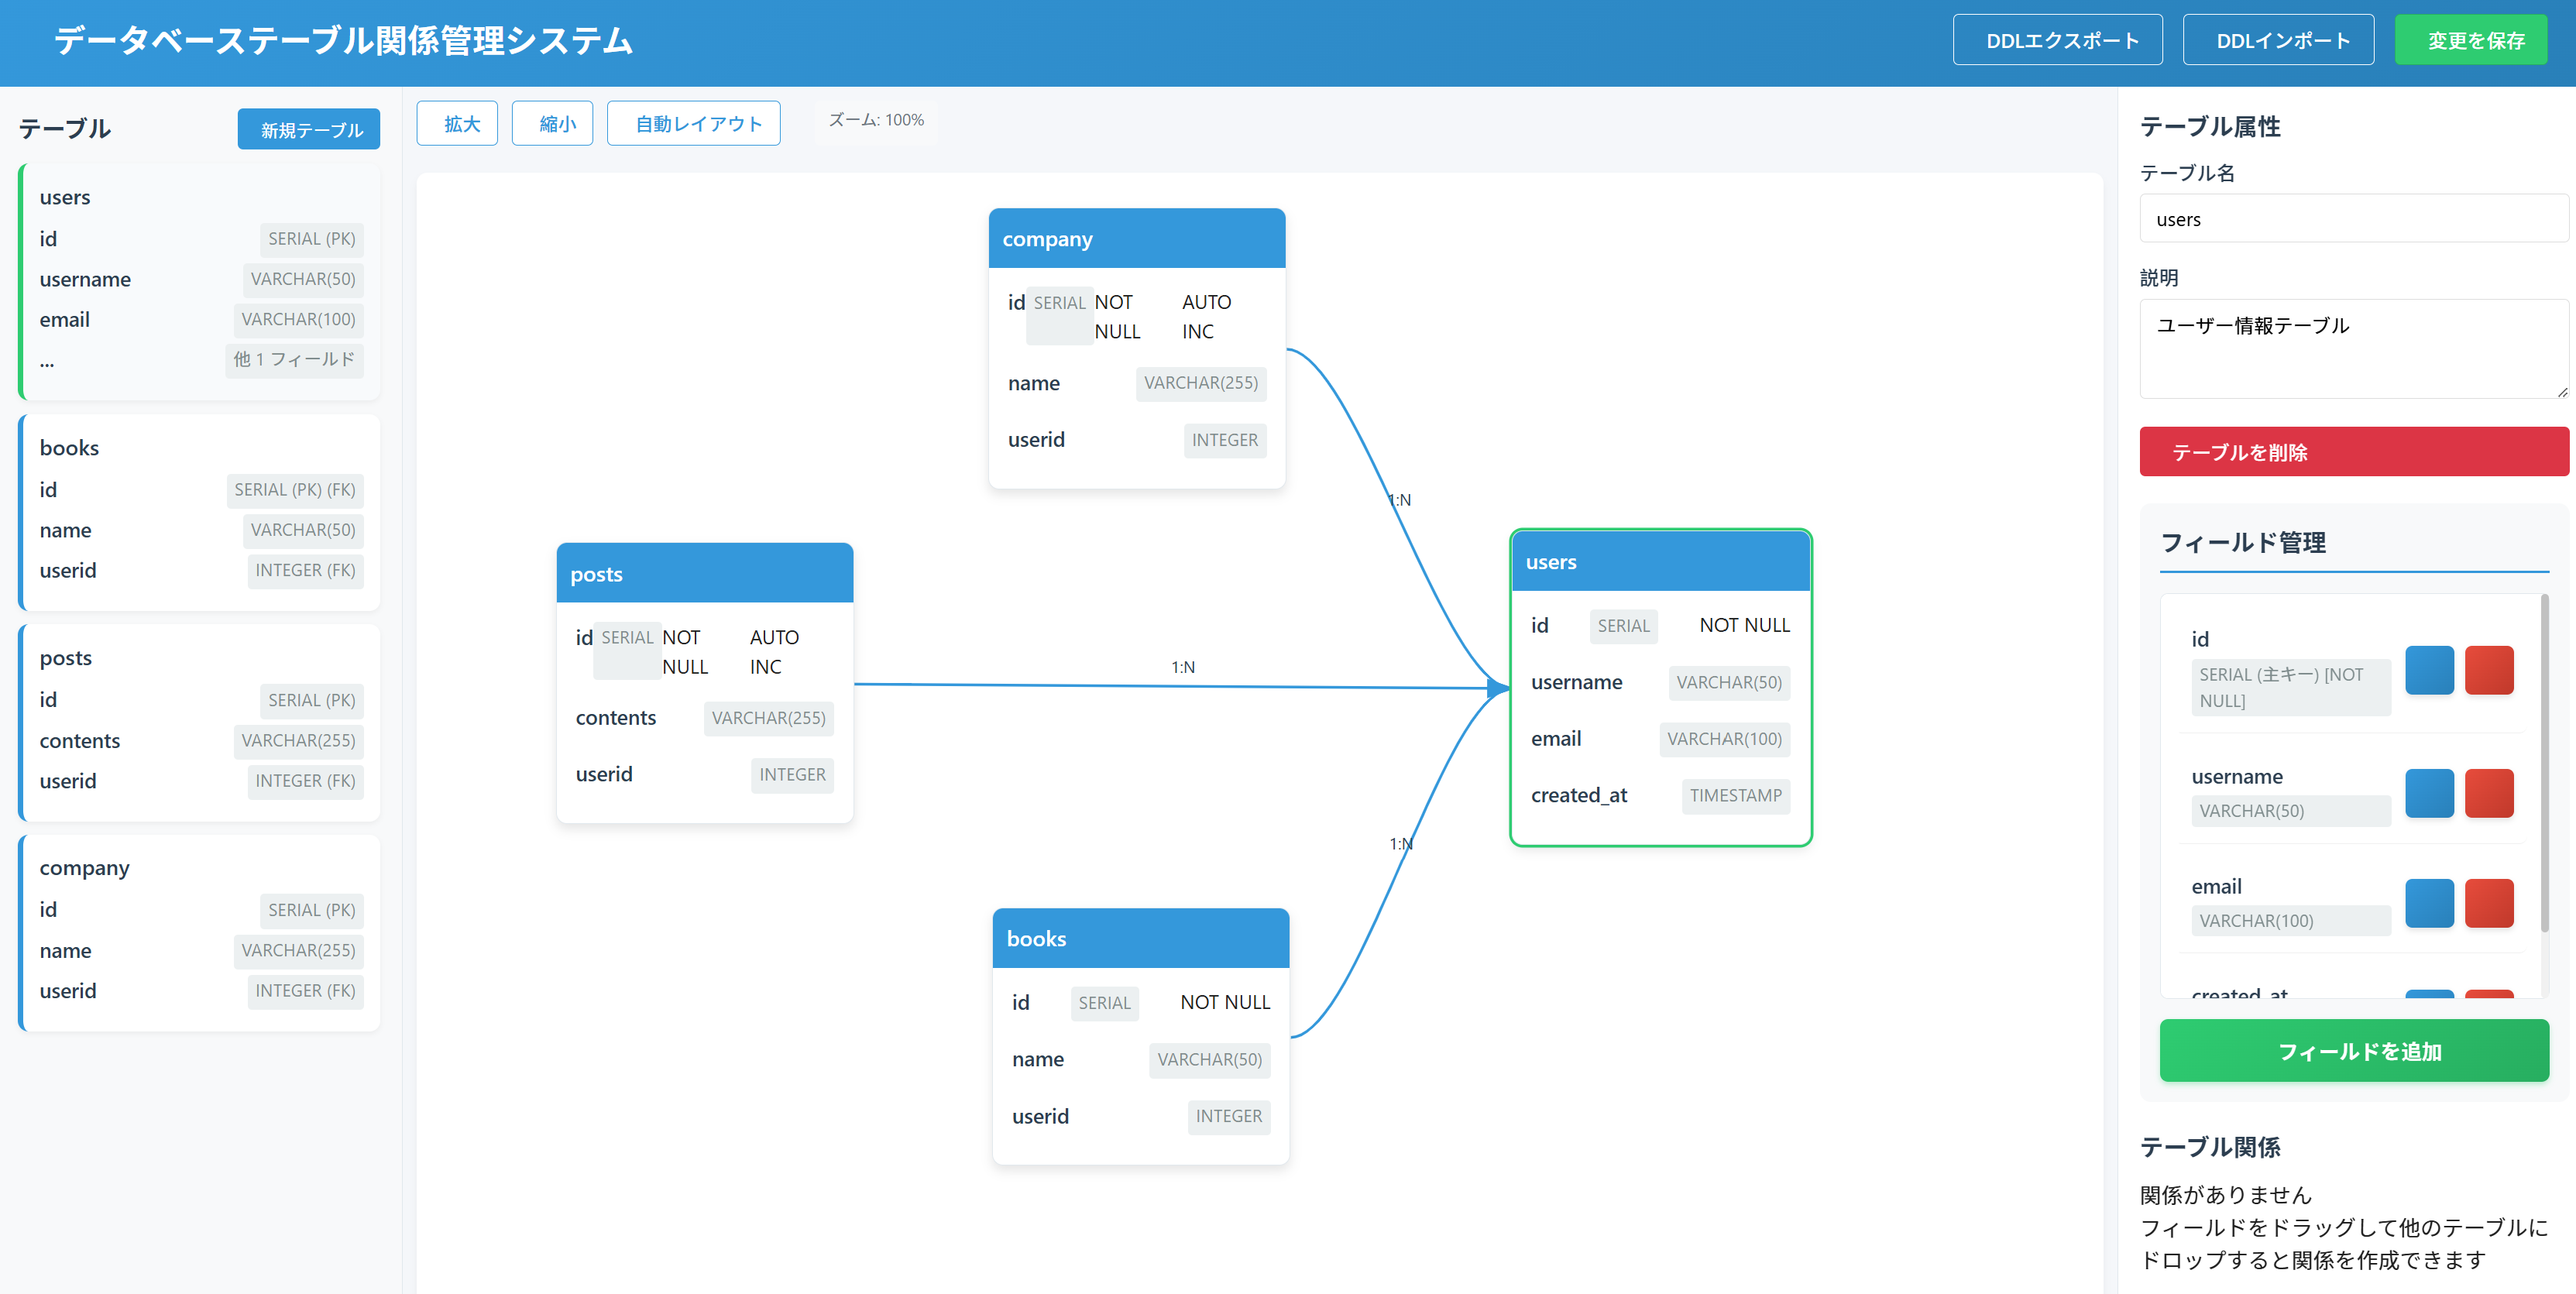Import DDL using DDLインポート

(x=2278, y=40)
